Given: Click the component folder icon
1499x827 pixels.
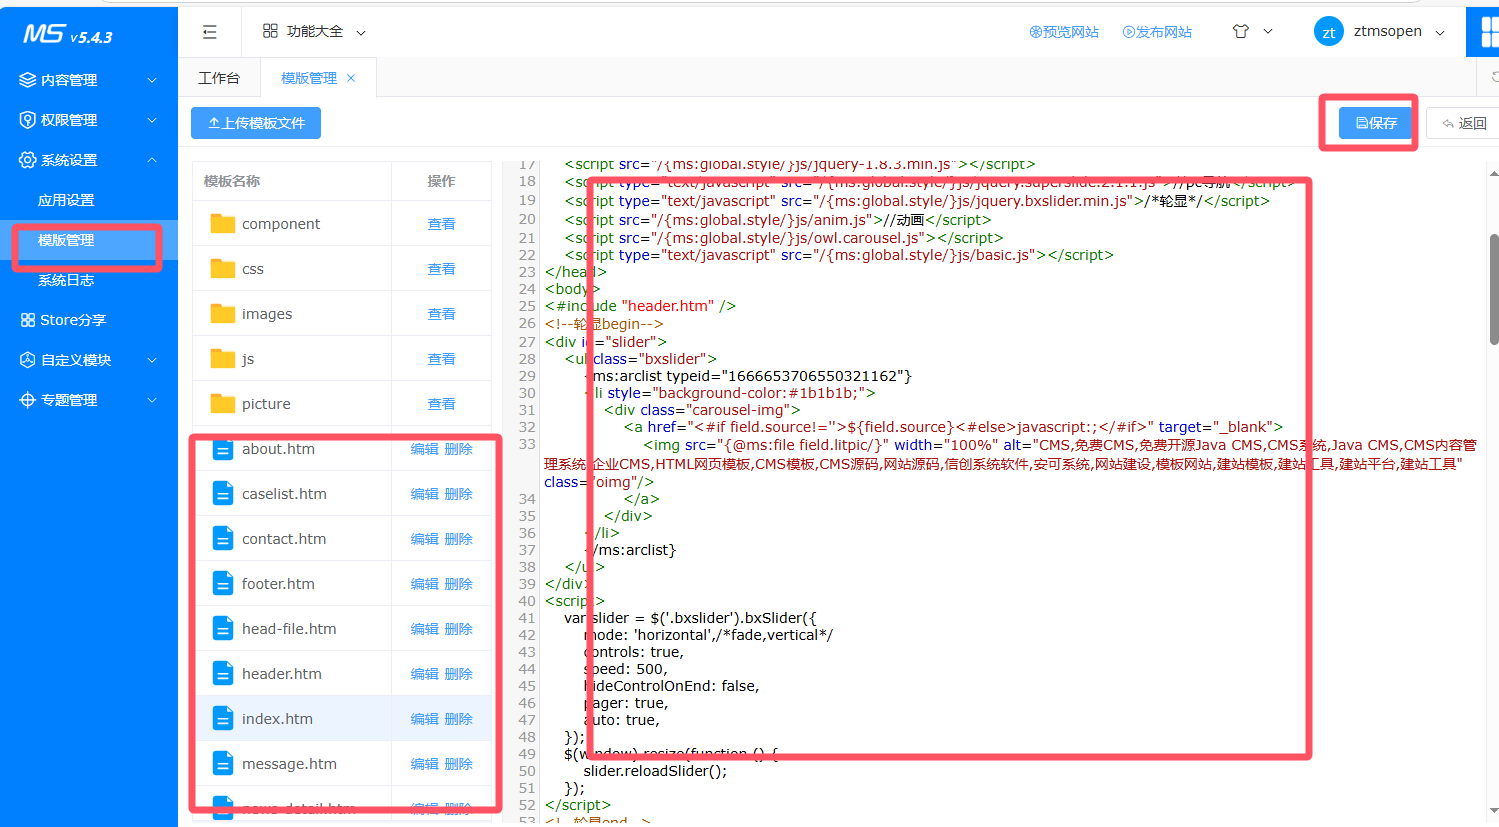Looking at the screenshot, I should coord(223,224).
